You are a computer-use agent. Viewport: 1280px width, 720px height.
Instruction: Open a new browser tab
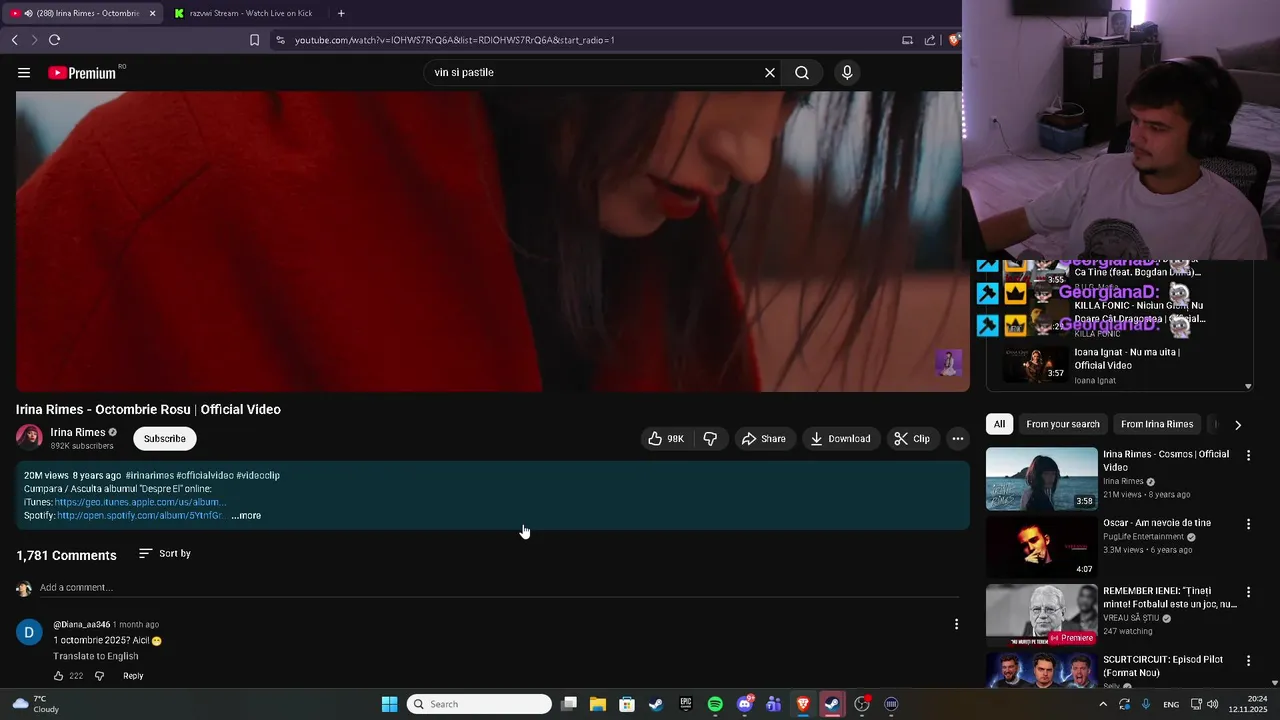coord(341,13)
